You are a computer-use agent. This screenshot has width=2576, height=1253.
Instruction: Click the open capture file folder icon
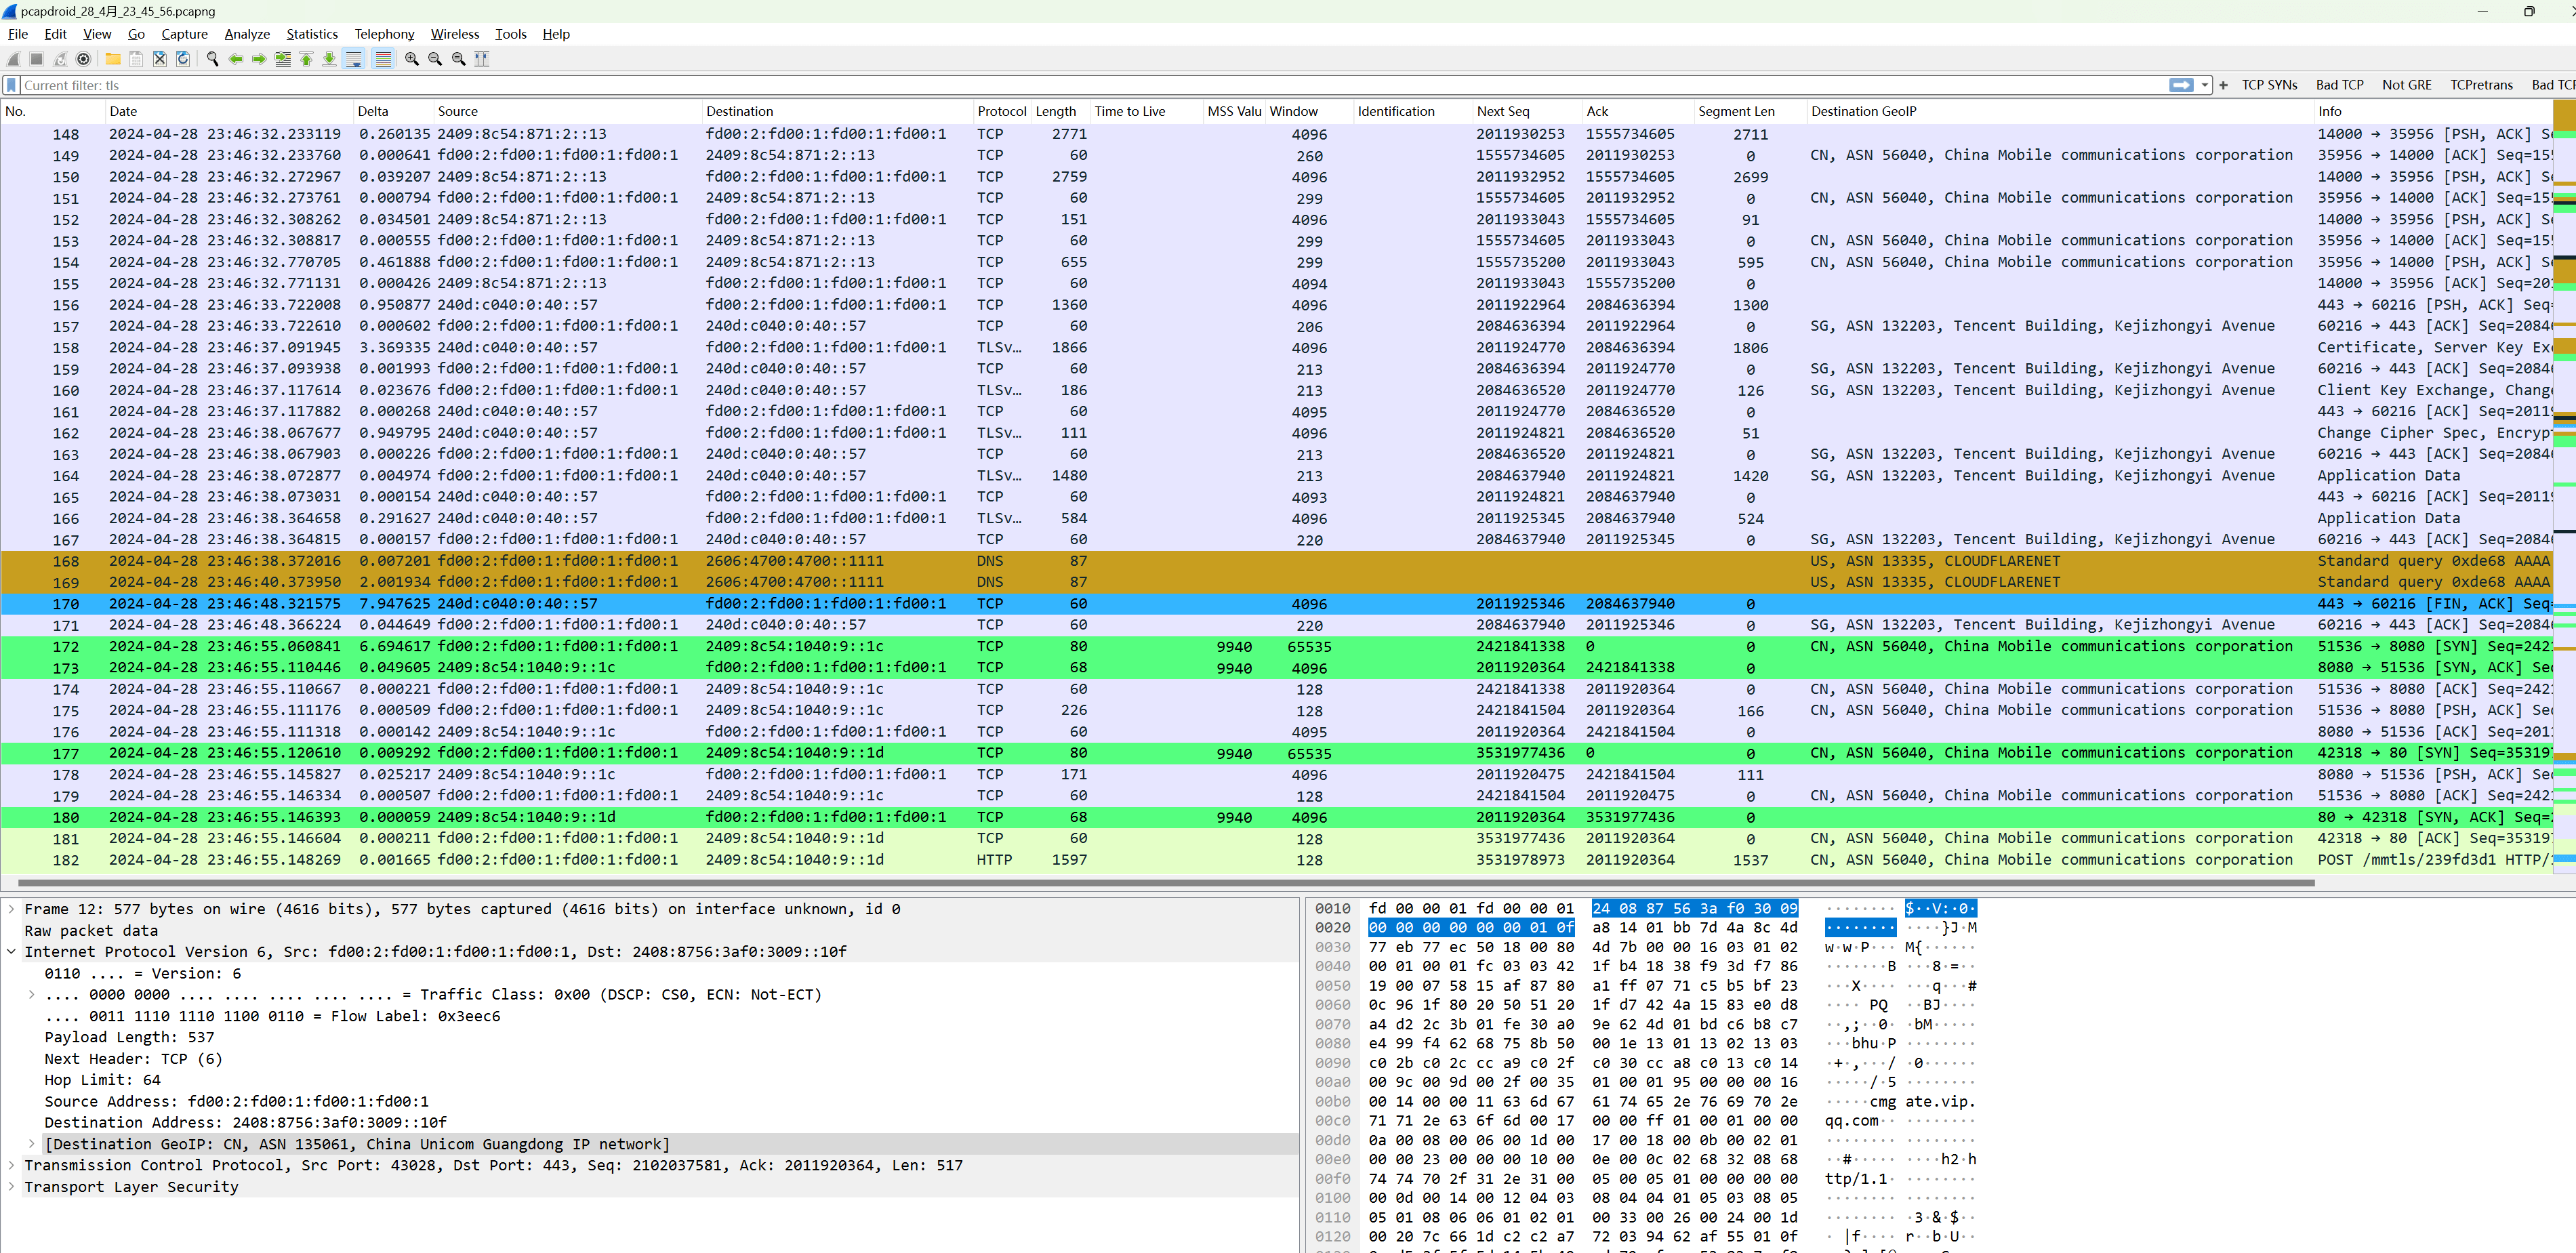click(x=113, y=59)
